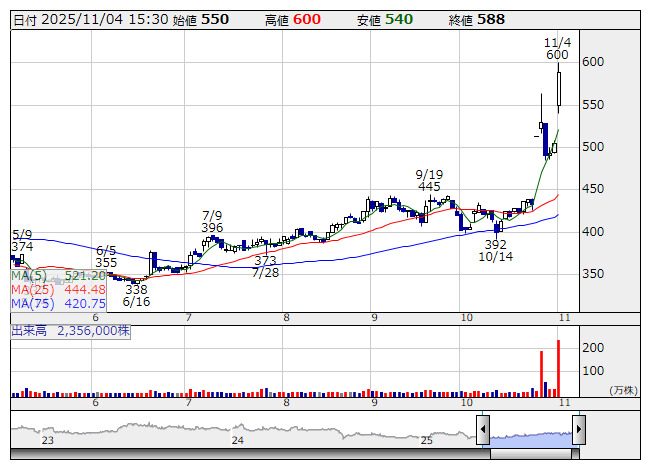Screen dimensions: 653x470
Task: Click the 11/4 high label of 600
Action: coord(557,49)
